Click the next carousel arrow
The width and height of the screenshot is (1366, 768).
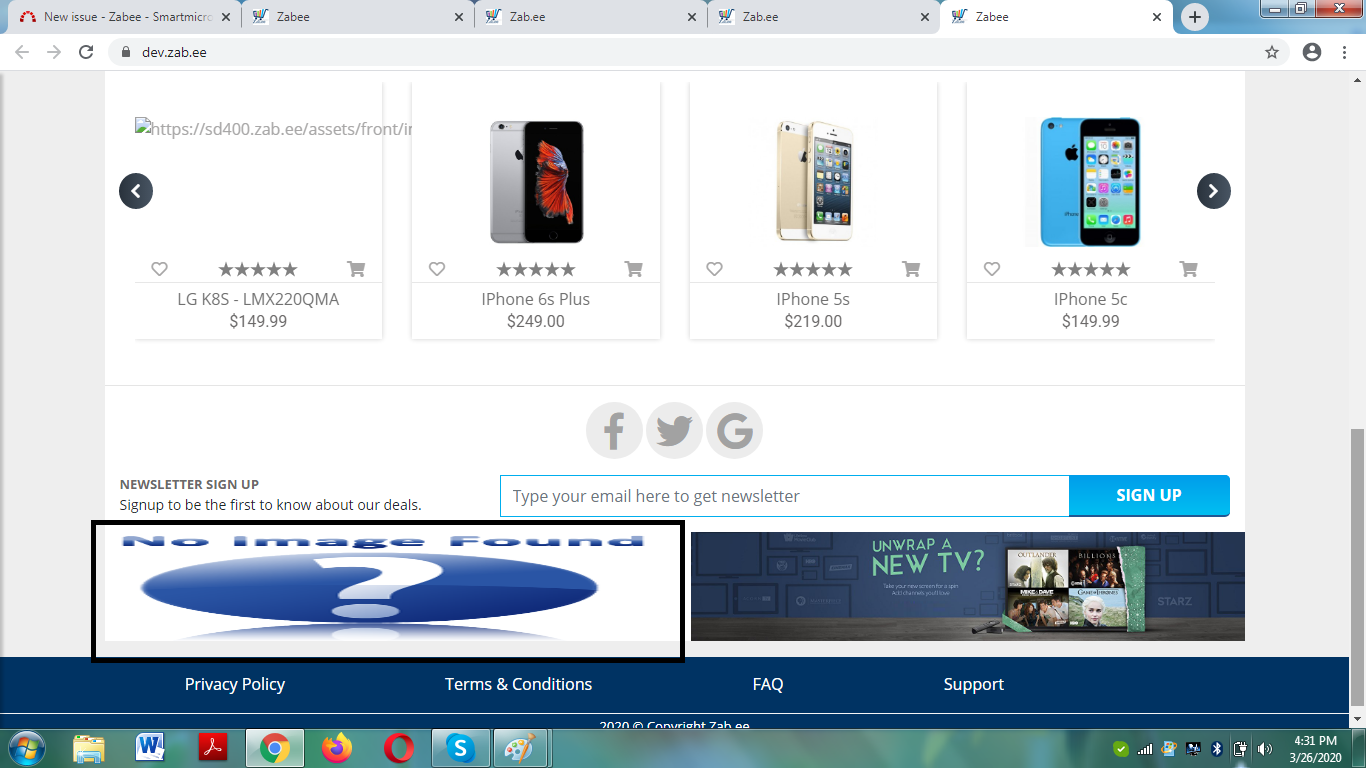coord(1214,191)
